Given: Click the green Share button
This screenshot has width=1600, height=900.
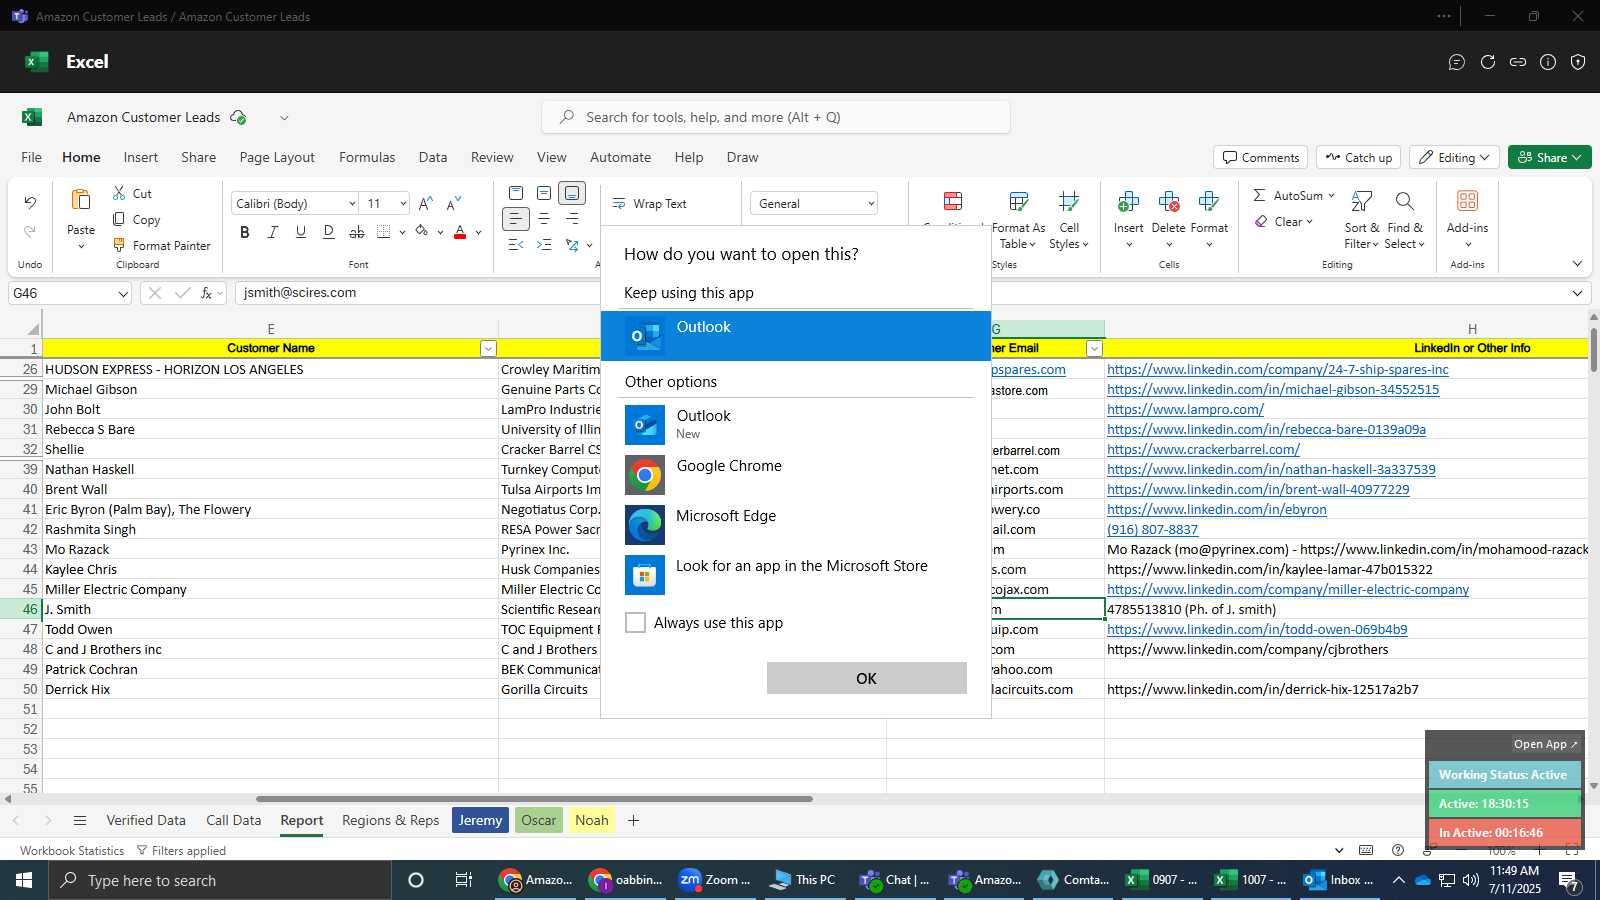Looking at the screenshot, I should (x=1549, y=157).
